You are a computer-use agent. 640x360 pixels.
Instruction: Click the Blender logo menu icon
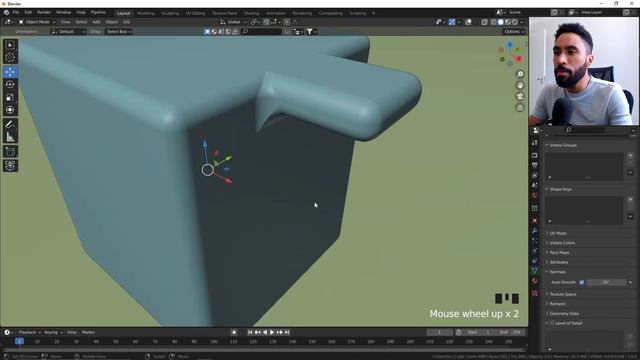6,13
